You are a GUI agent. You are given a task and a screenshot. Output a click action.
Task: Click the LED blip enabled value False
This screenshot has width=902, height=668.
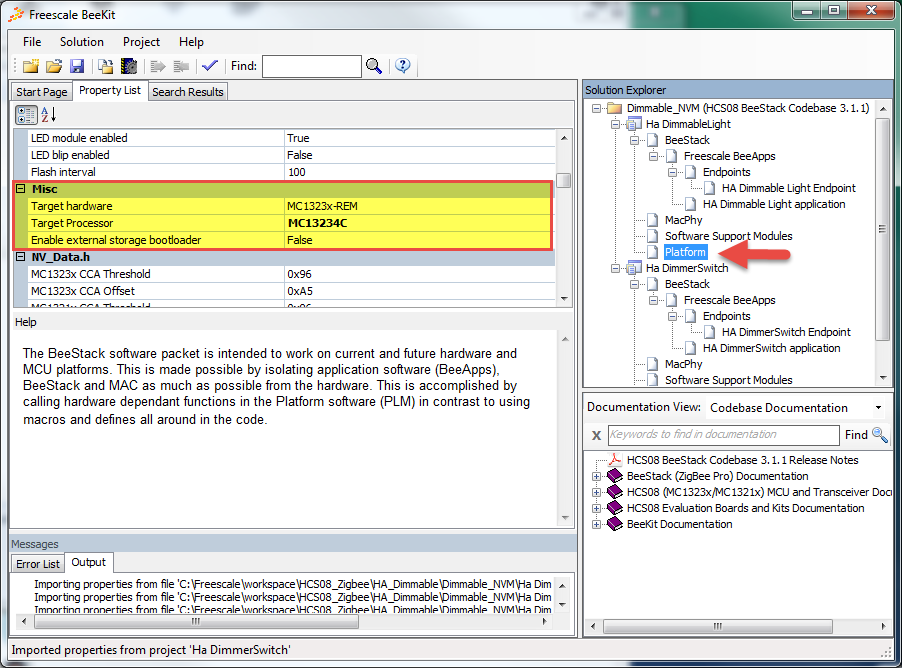click(x=300, y=155)
